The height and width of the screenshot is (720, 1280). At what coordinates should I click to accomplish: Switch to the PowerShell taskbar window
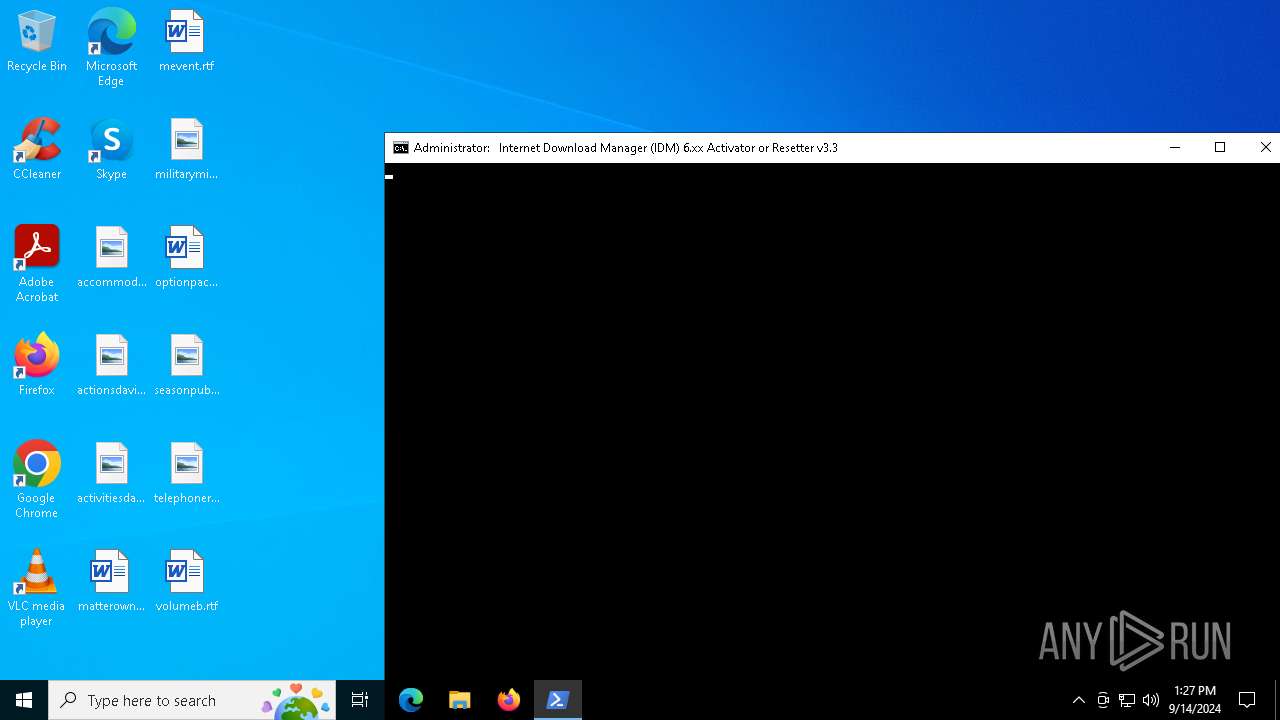pyautogui.click(x=558, y=700)
